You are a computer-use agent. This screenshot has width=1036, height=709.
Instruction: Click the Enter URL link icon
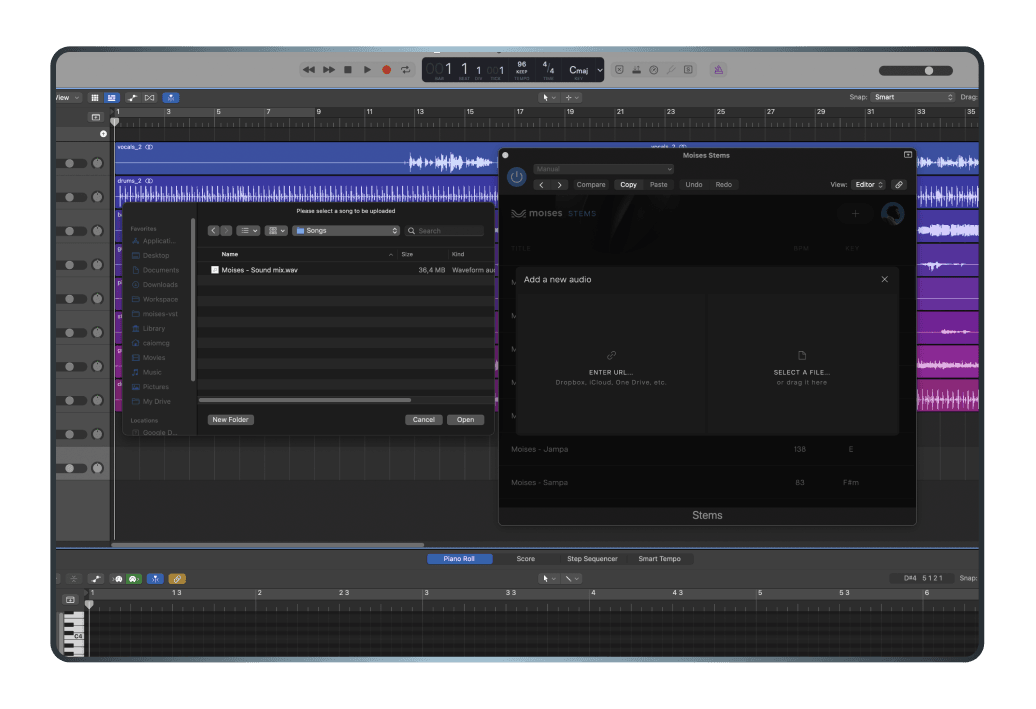pyautogui.click(x=611, y=355)
